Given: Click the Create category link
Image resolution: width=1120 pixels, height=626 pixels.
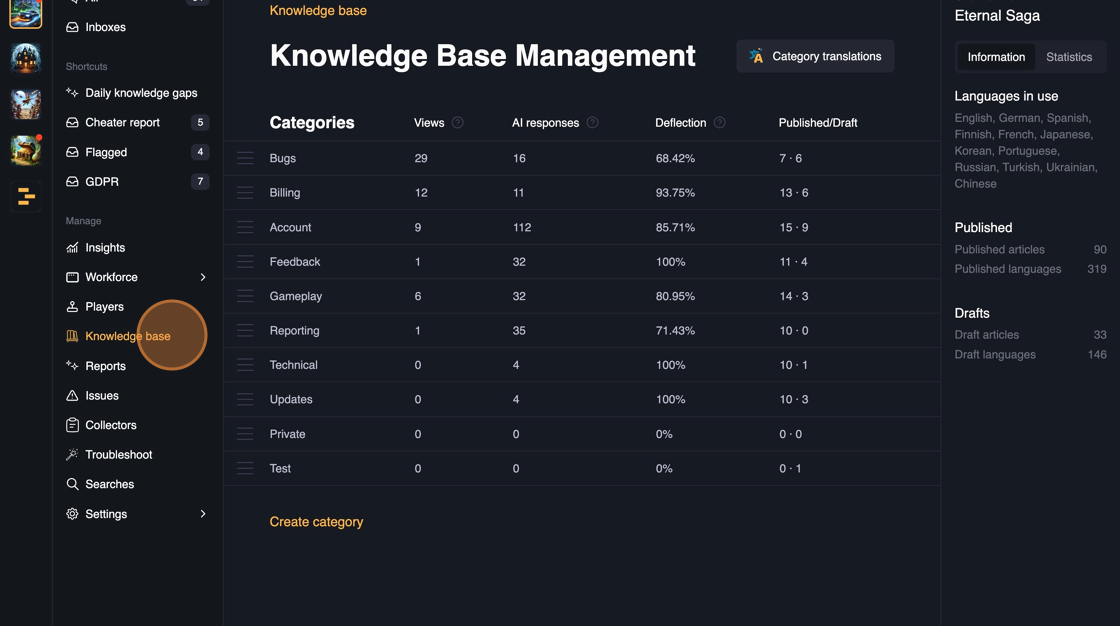Looking at the screenshot, I should click(x=316, y=522).
